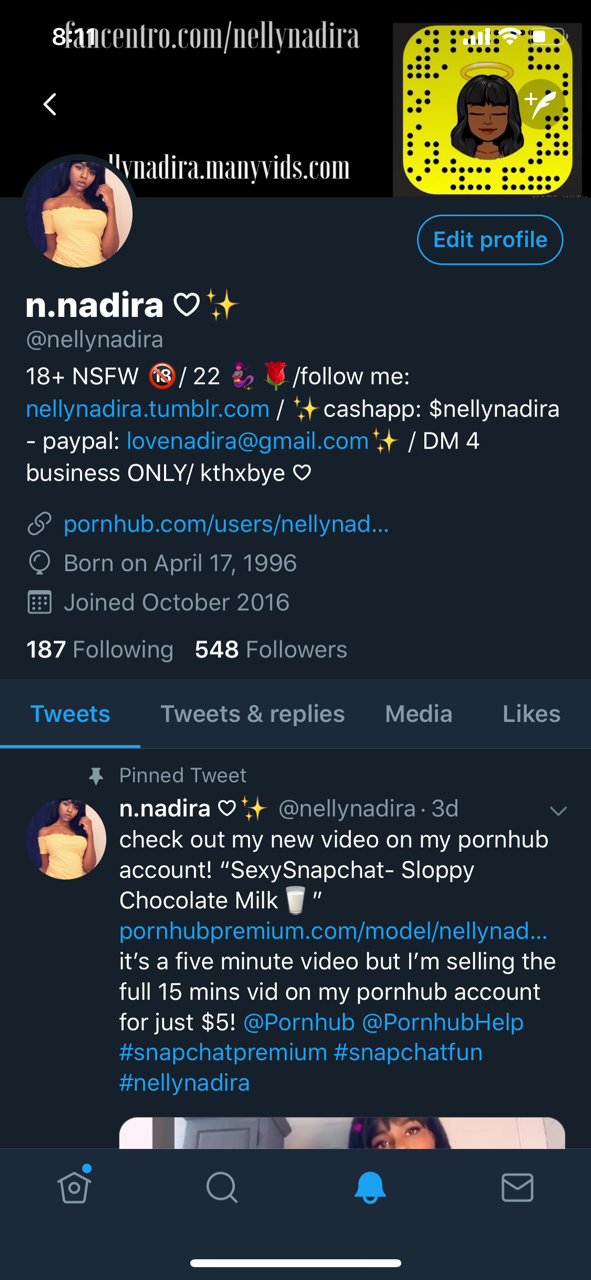
Task: Open the Messages envelope icon
Action: coord(517,1187)
